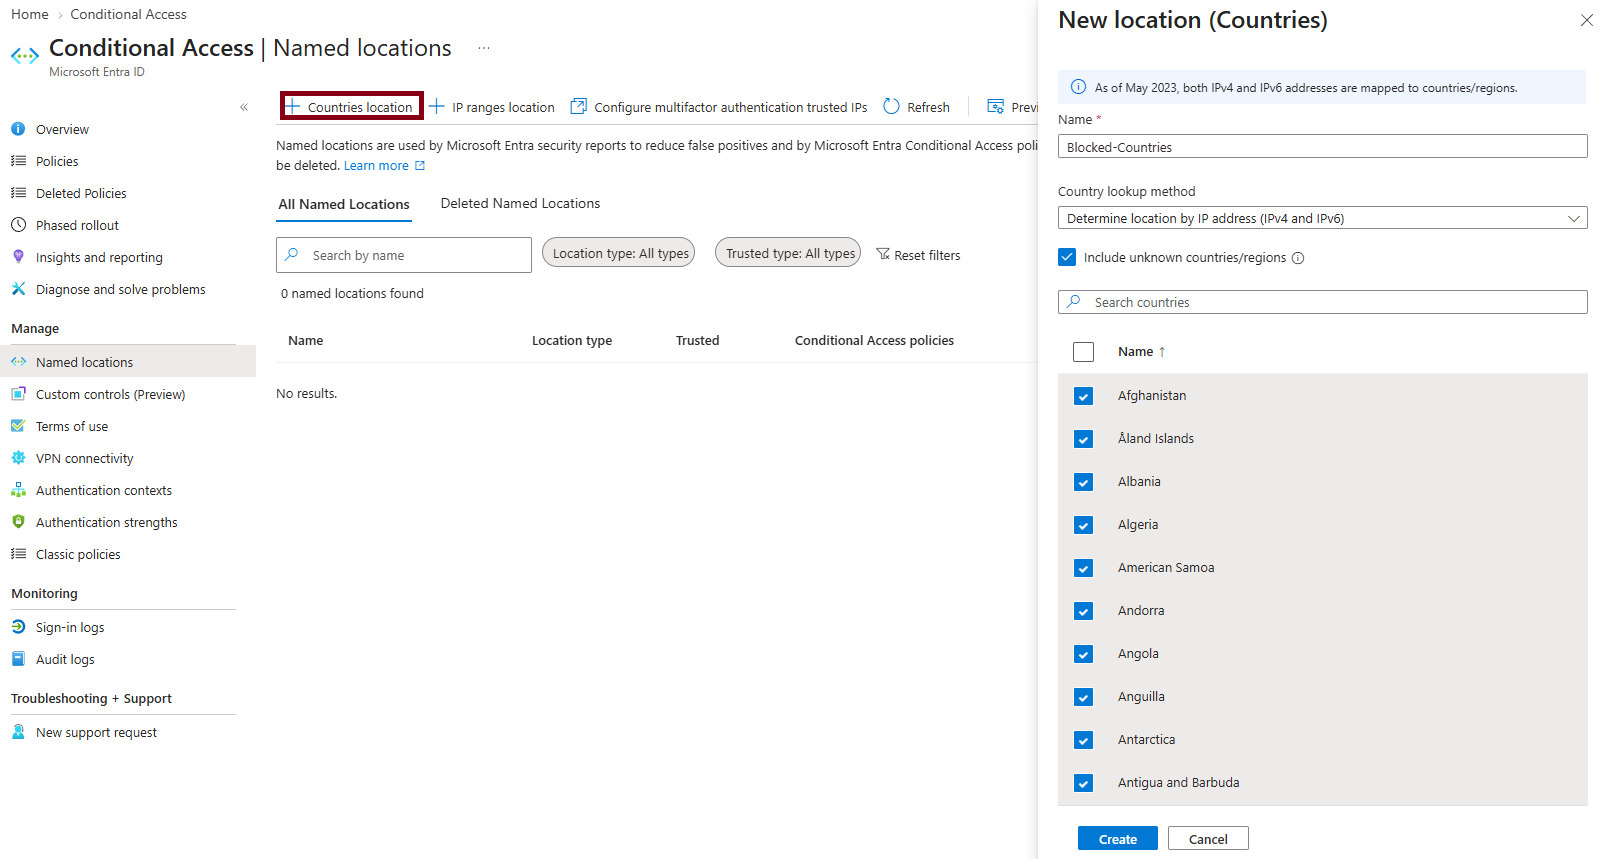Click the Search by name input field

404,255
